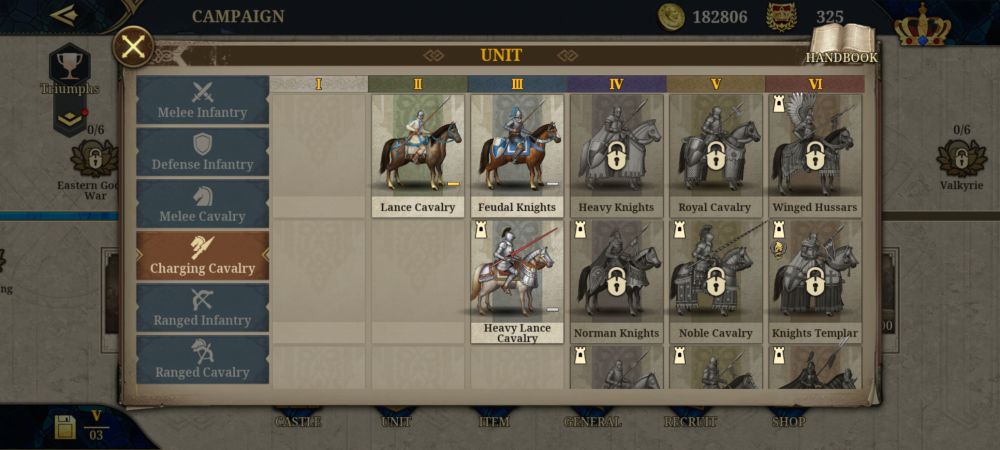Open the Ranged Cavalry category
The image size is (1000, 450).
point(202,360)
